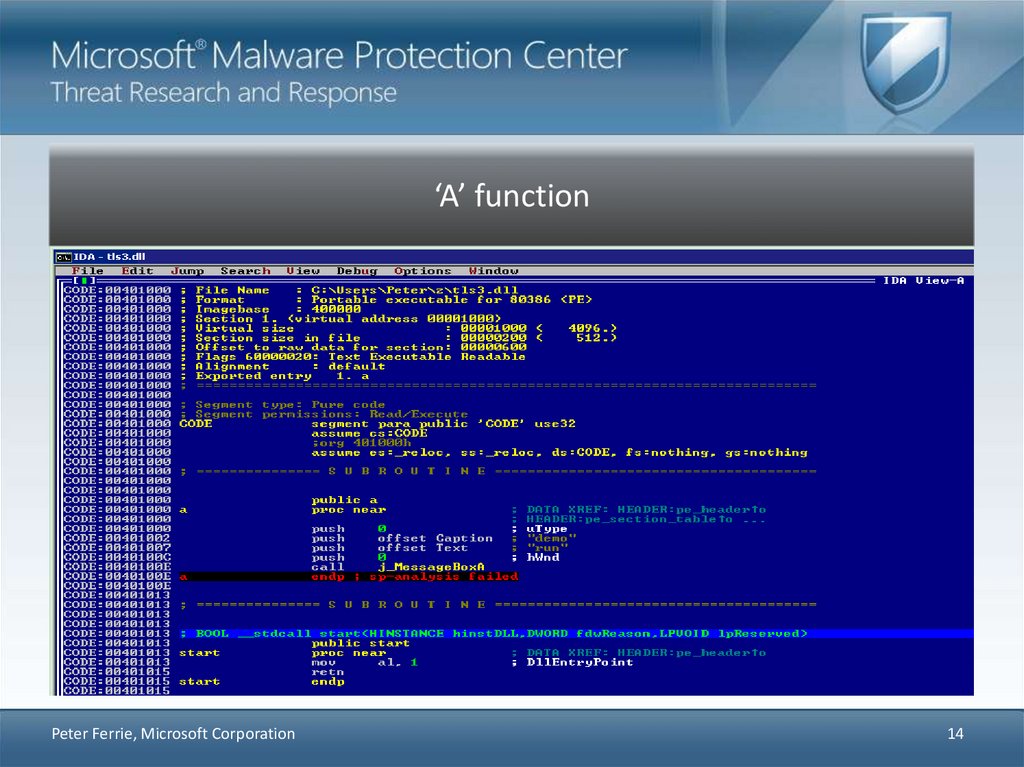Click the IDA View-A window label

point(923,280)
